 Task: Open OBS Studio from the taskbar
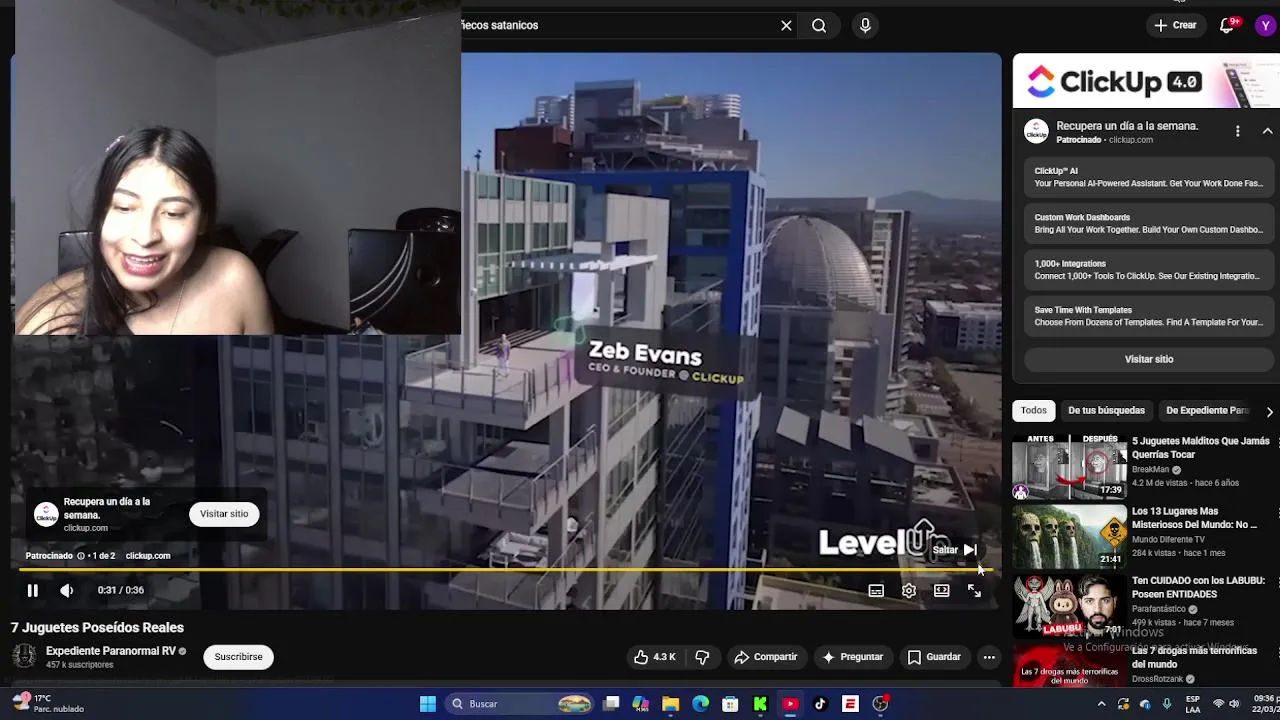coord(880,704)
